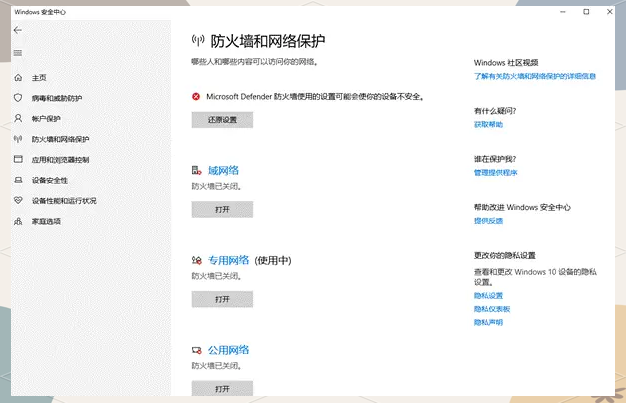Open the 隐私声明 link
The image size is (626, 403).
tap(488, 322)
